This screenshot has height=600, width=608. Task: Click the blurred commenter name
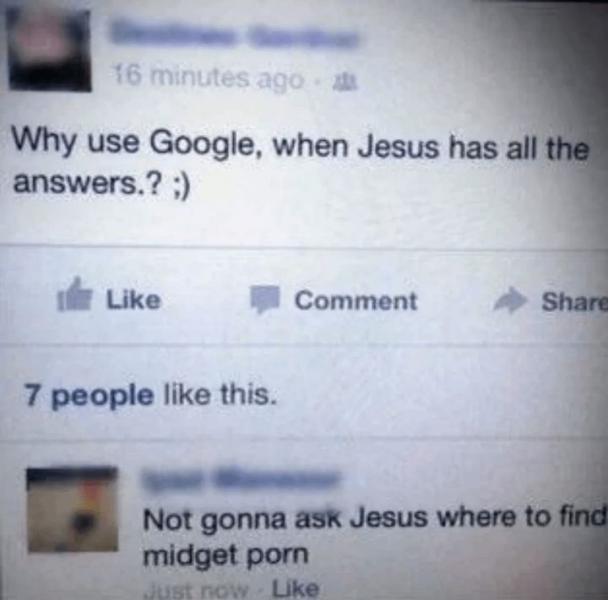240,481
